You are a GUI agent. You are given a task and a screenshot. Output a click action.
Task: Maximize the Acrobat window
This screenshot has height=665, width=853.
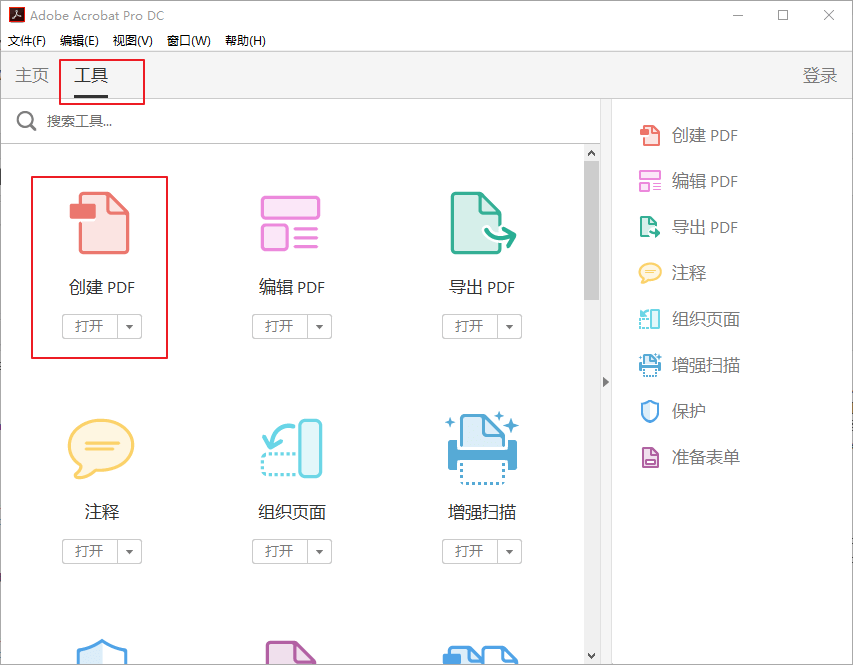point(783,15)
